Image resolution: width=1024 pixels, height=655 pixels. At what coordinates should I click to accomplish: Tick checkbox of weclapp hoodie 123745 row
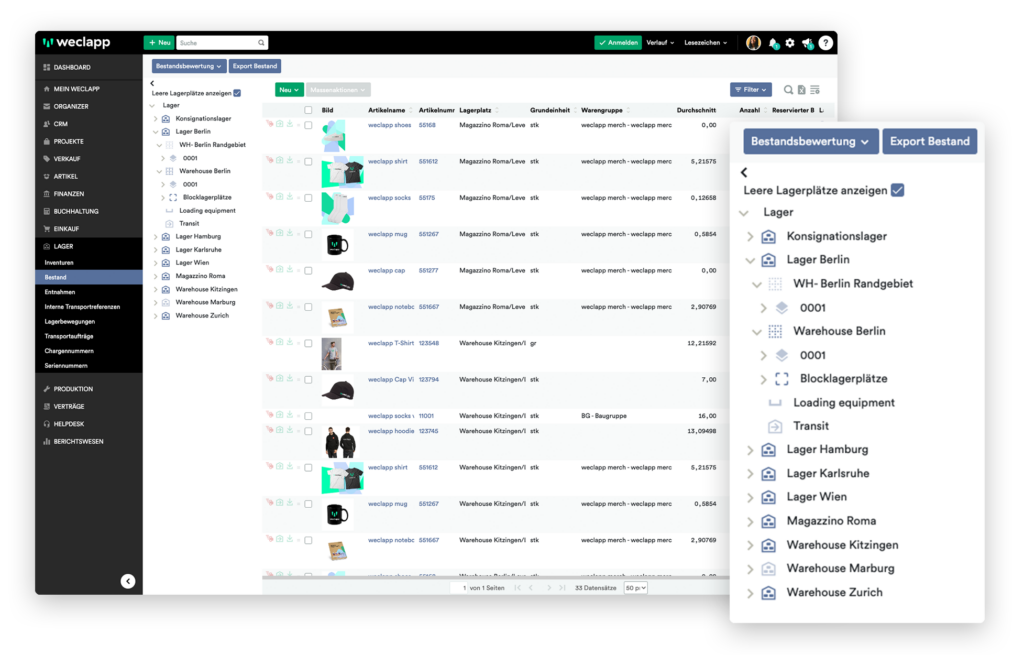[308, 431]
